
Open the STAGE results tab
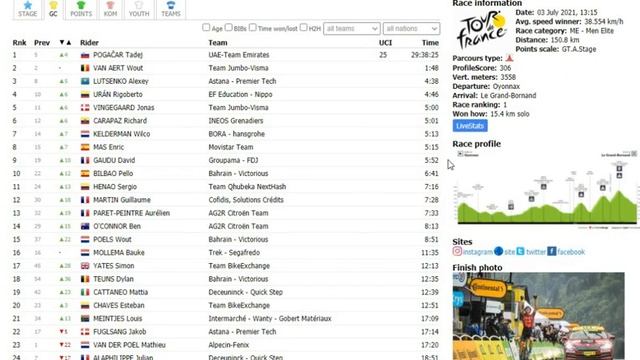coord(28,9)
